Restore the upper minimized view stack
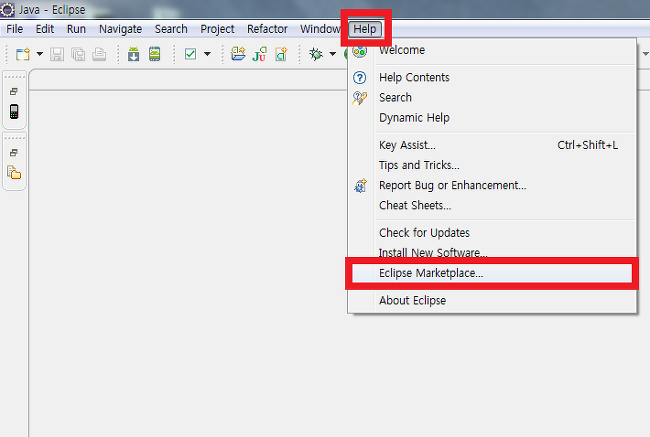This screenshot has width=650, height=437. (14, 91)
